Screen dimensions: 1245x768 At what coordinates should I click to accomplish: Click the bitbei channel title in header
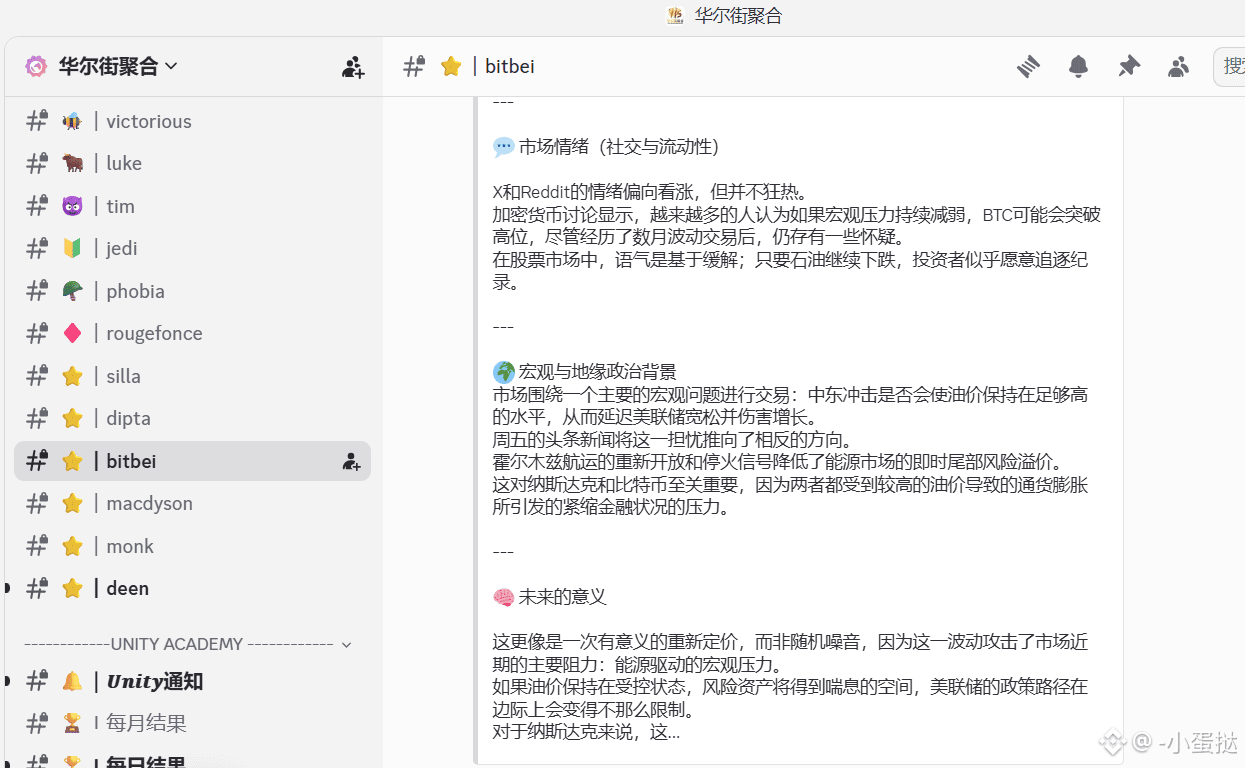(x=510, y=66)
